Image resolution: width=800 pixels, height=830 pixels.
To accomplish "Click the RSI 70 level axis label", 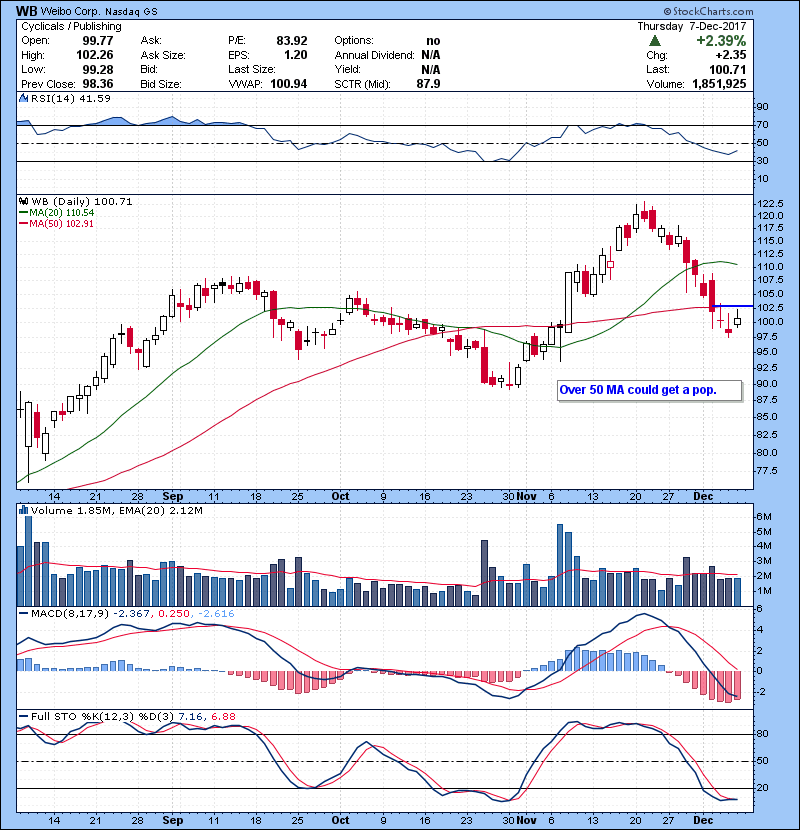I will click(763, 125).
